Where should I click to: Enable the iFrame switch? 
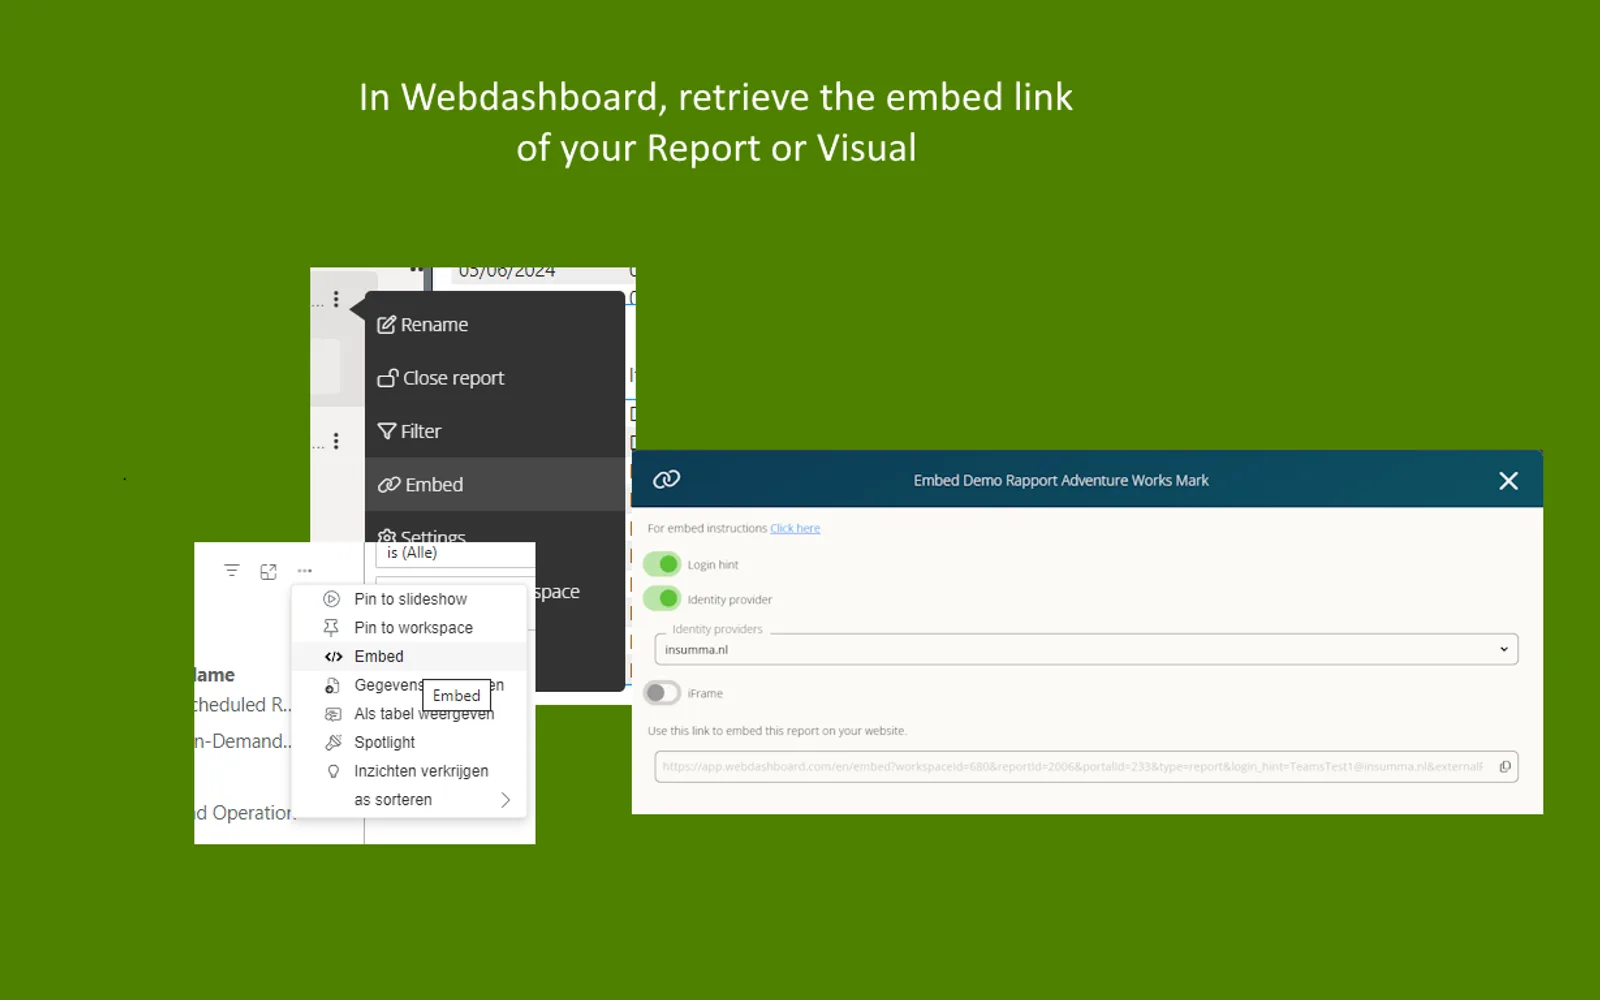click(x=662, y=693)
